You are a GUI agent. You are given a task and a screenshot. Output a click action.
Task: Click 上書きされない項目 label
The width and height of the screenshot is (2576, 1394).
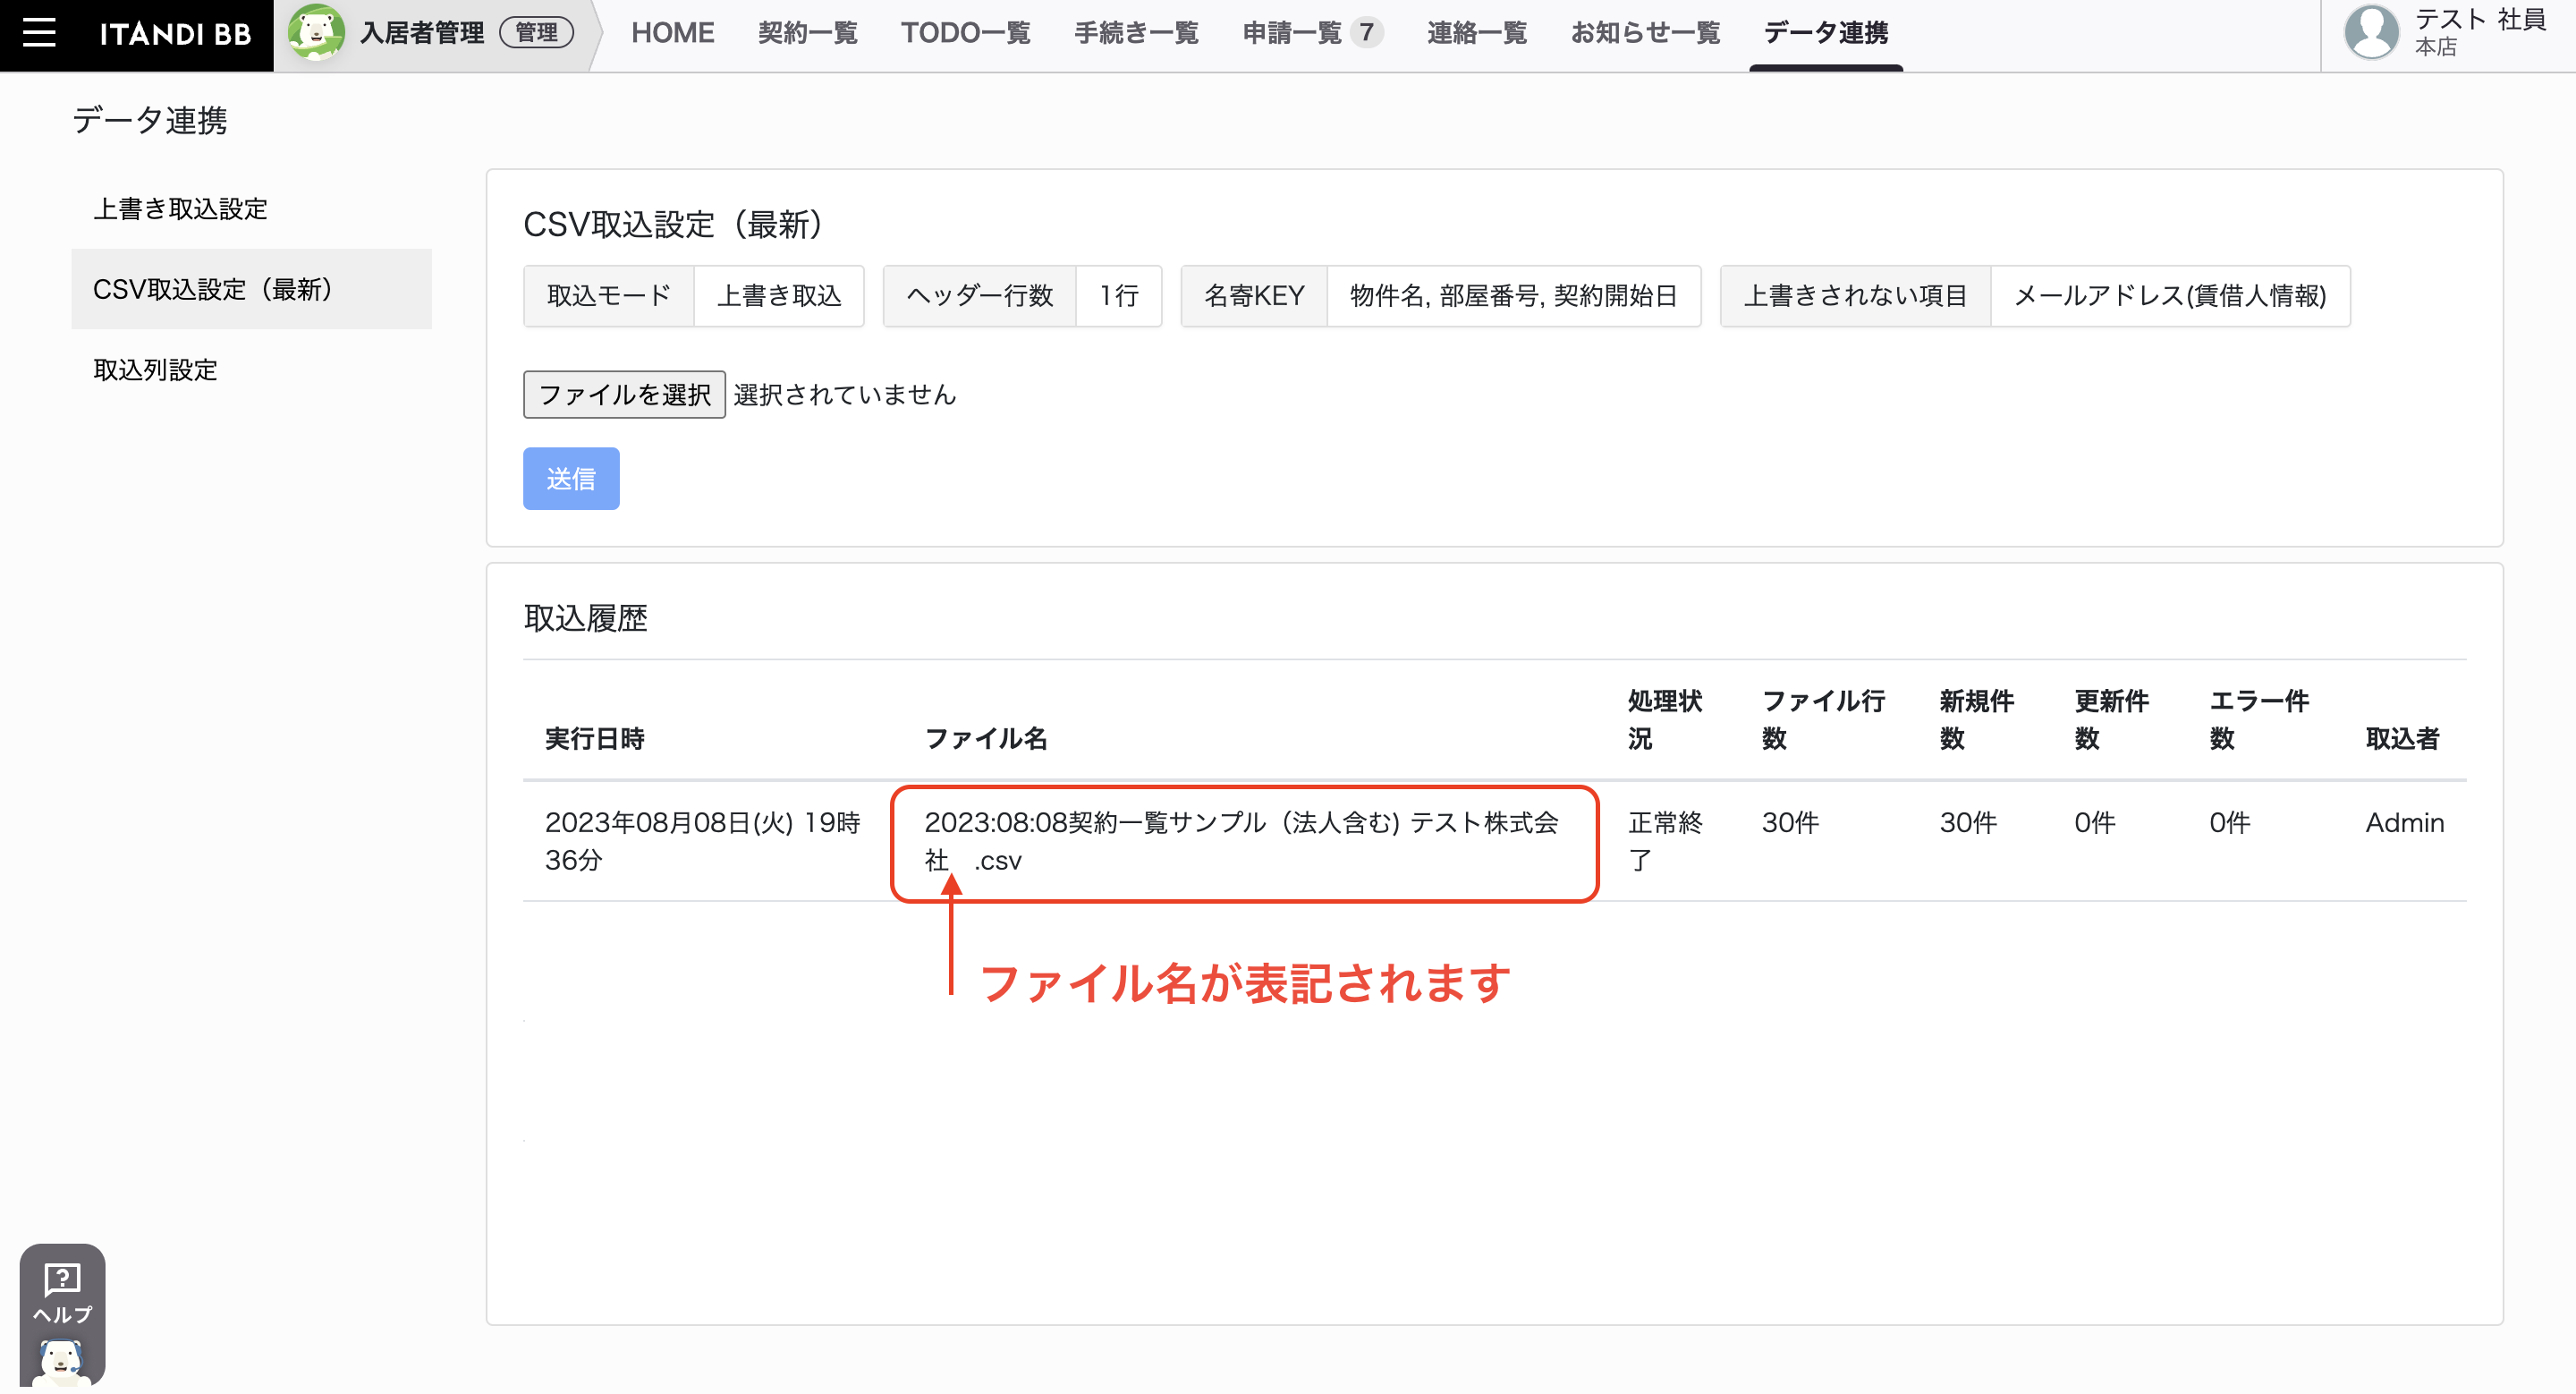[1856, 296]
